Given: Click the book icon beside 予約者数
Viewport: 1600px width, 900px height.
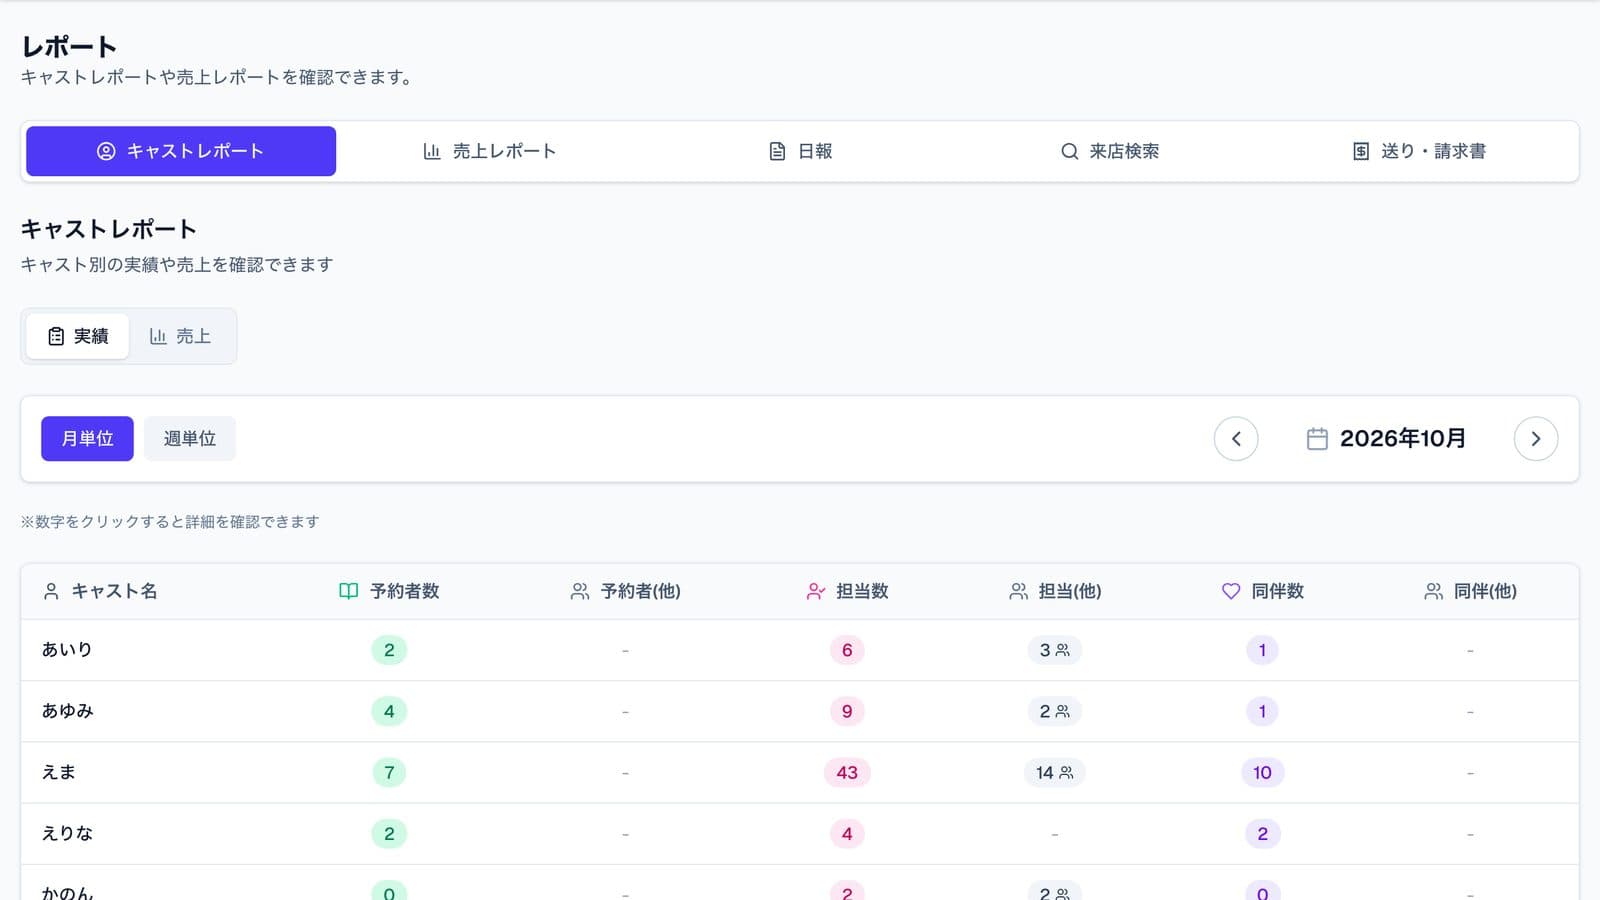Looking at the screenshot, I should coord(348,591).
